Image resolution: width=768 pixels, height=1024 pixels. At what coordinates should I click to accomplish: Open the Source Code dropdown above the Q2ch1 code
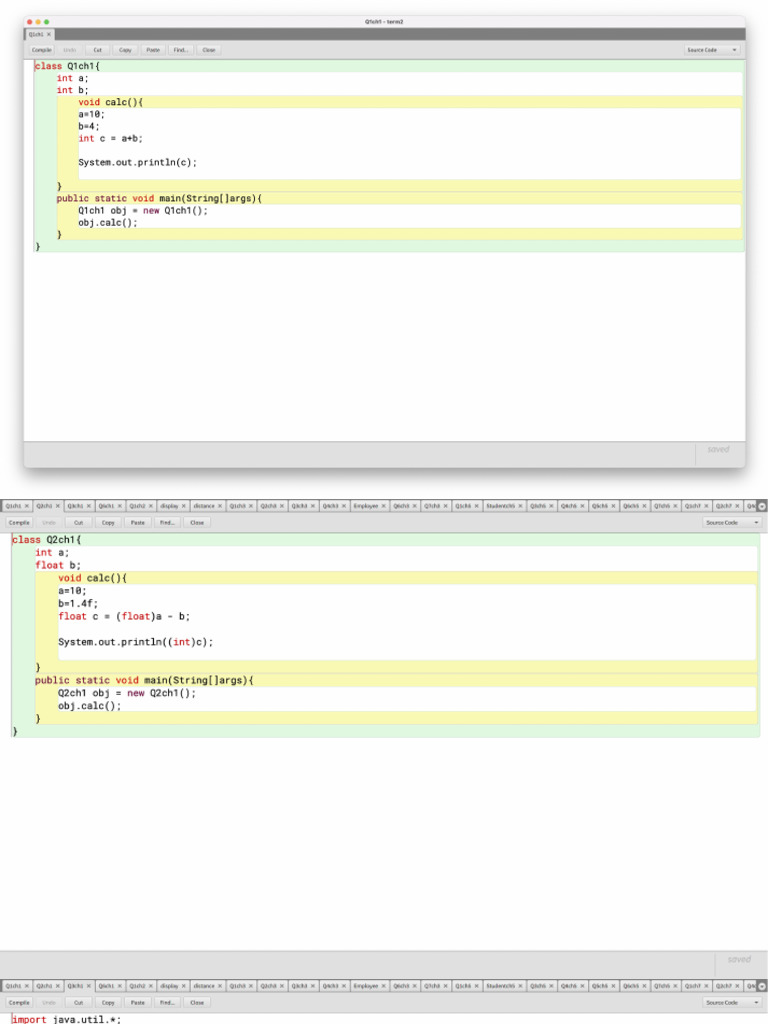tap(732, 522)
